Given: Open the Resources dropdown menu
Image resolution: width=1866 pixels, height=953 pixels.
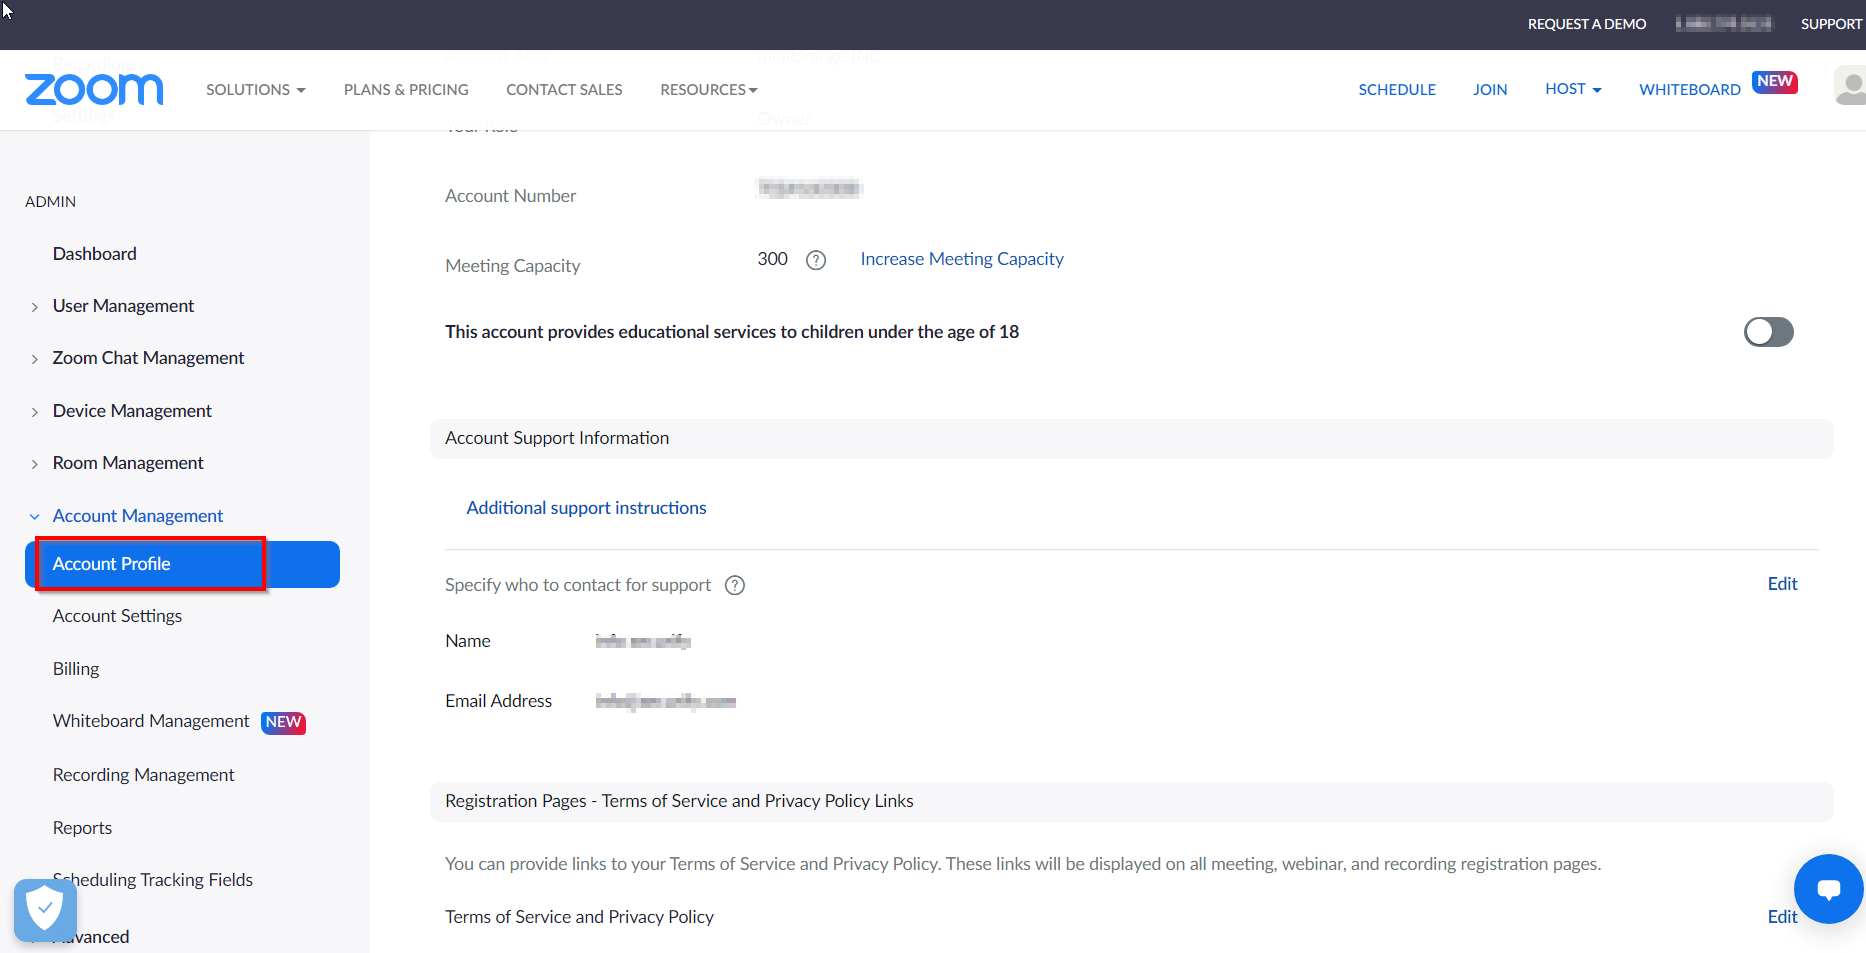Looking at the screenshot, I should pyautogui.click(x=708, y=89).
